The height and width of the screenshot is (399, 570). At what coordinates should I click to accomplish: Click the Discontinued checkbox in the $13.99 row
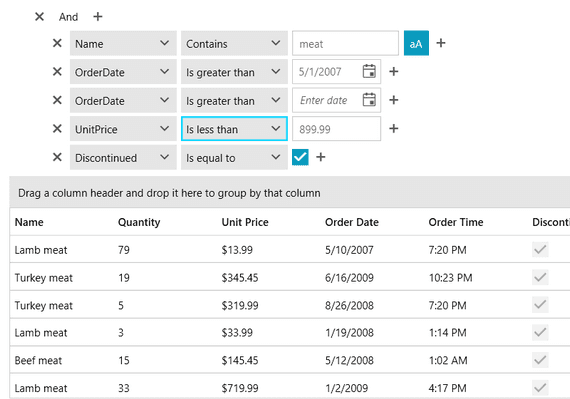(540, 250)
